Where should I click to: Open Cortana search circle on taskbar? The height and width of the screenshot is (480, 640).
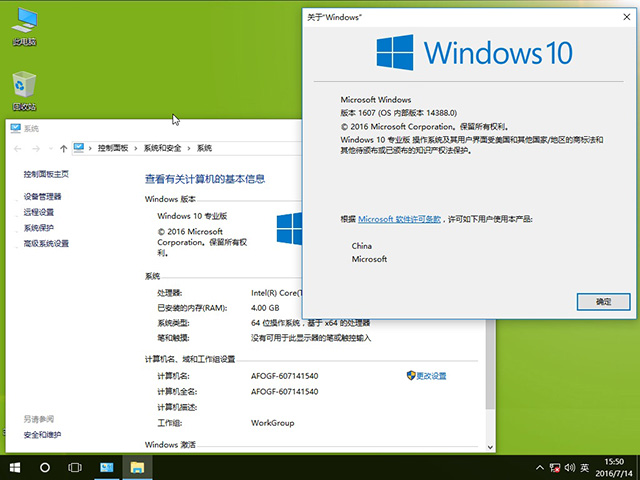pos(45,467)
